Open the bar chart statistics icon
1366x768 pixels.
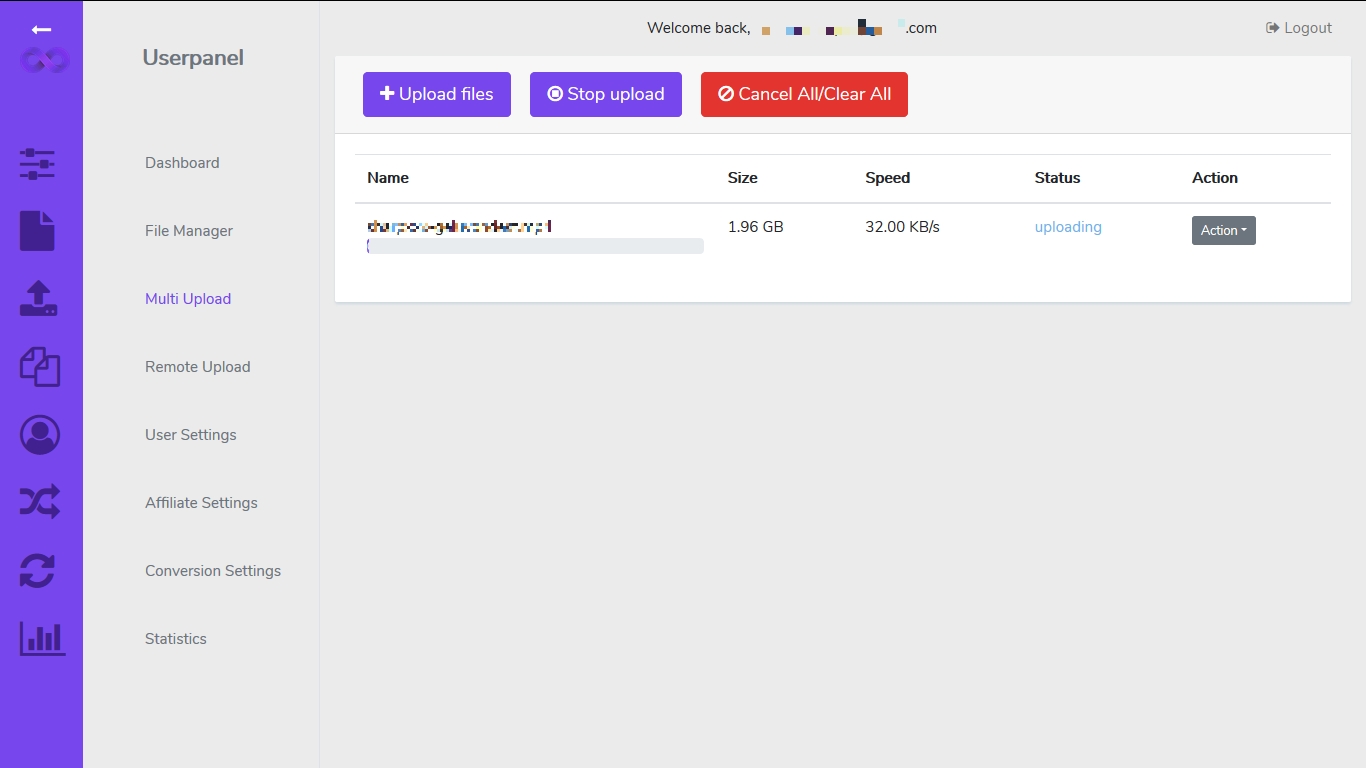(x=42, y=638)
